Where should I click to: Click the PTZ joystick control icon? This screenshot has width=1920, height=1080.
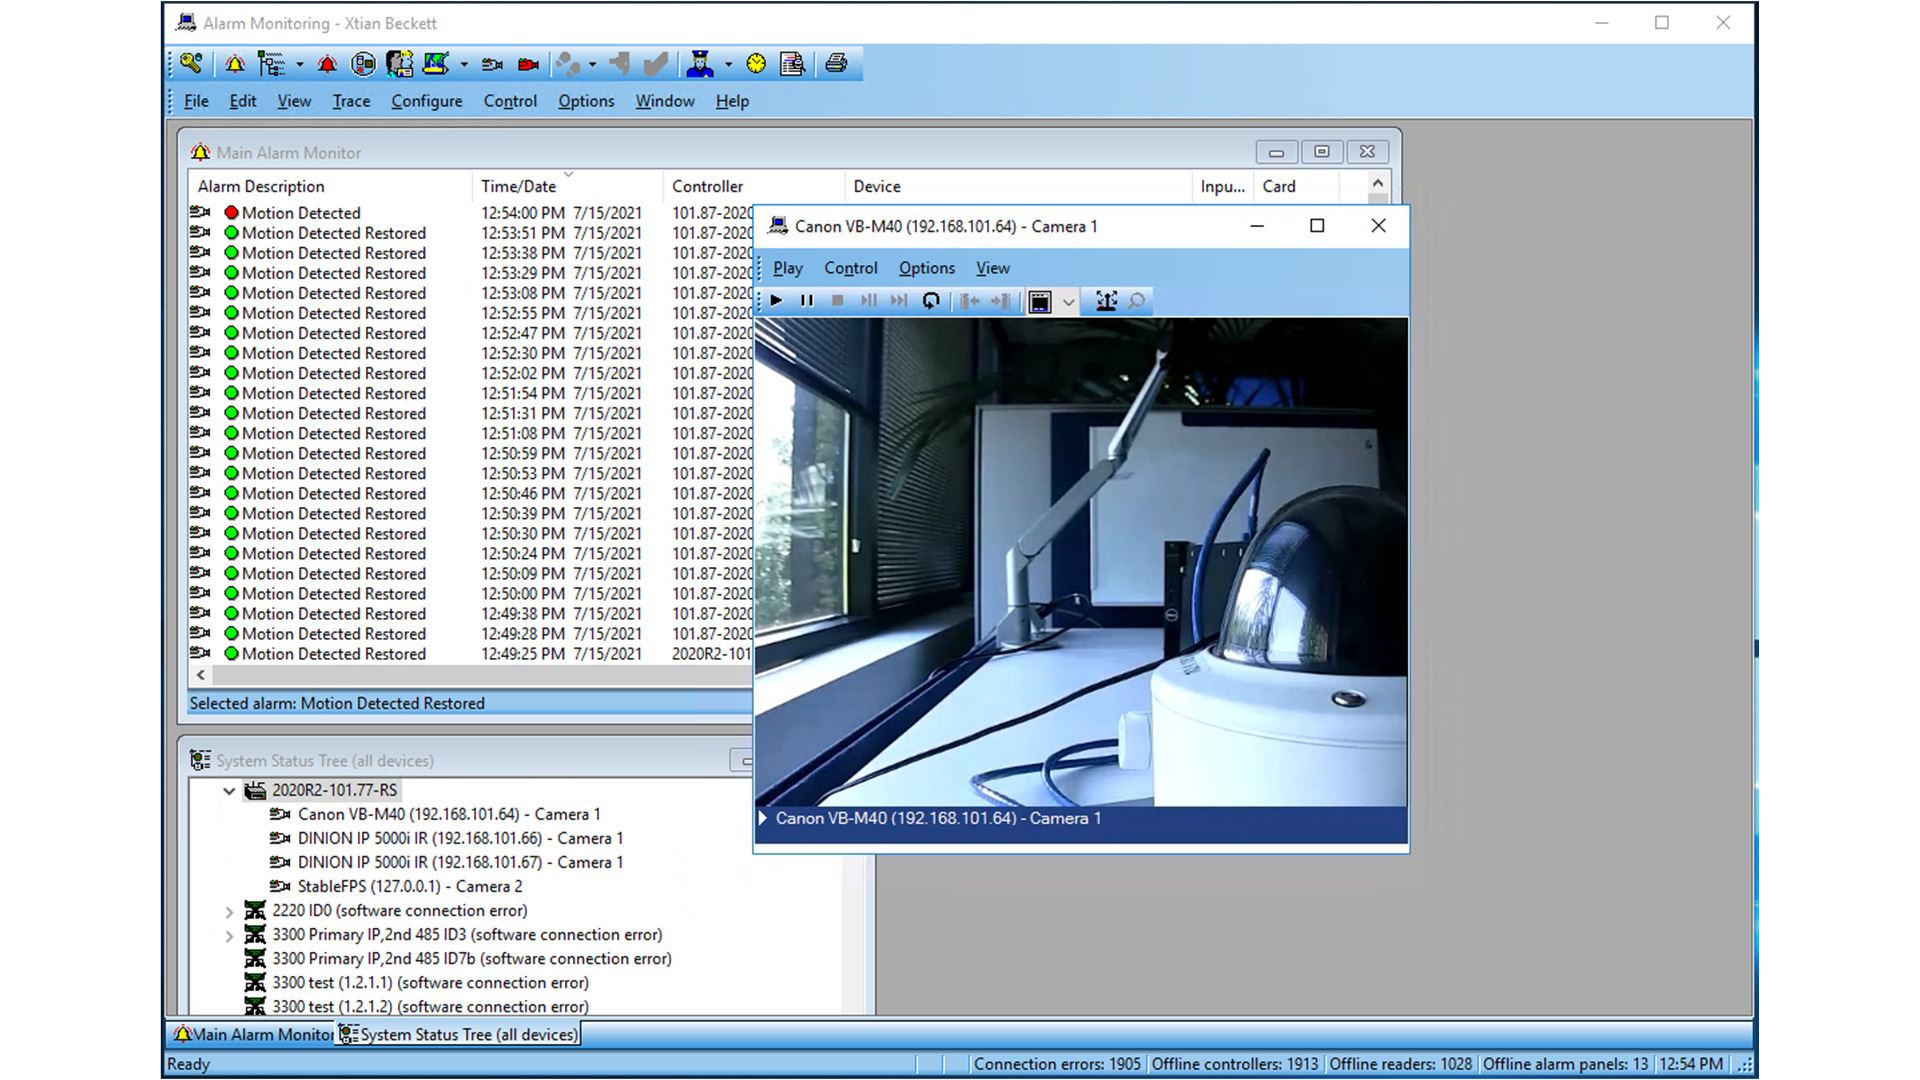pyautogui.click(x=1105, y=301)
